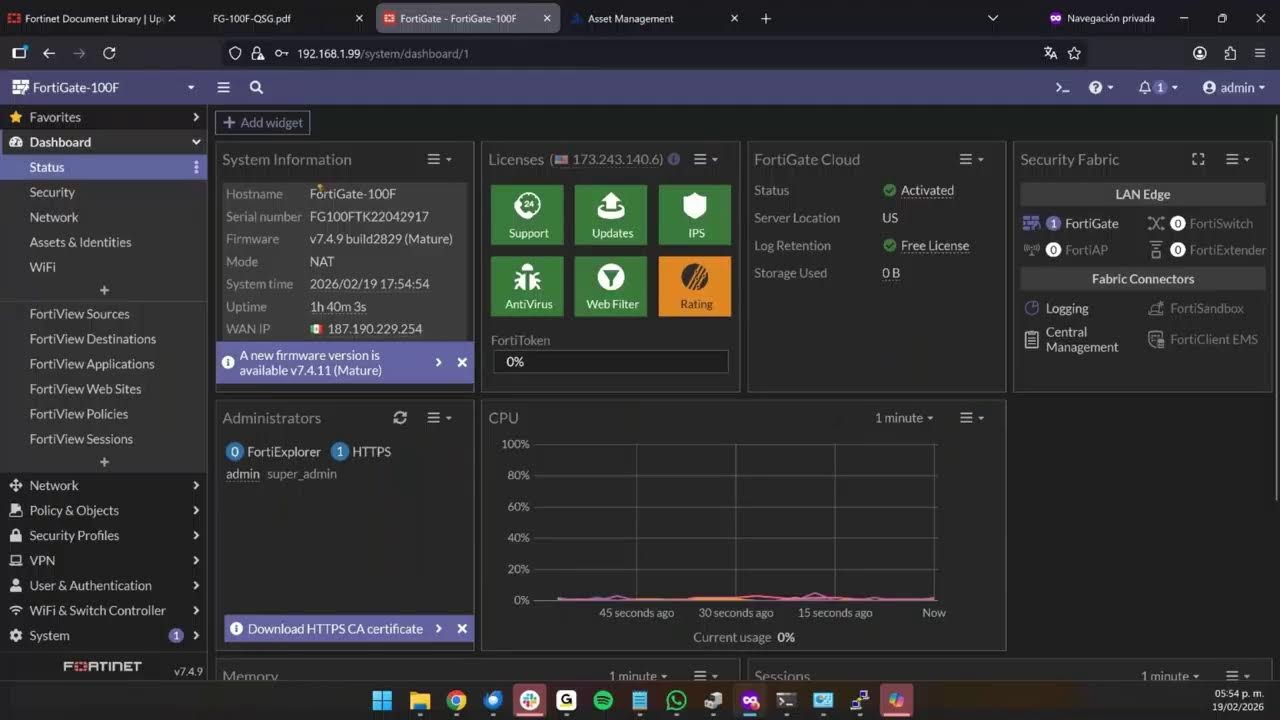Expand User & Authentication menu

(x=104, y=586)
